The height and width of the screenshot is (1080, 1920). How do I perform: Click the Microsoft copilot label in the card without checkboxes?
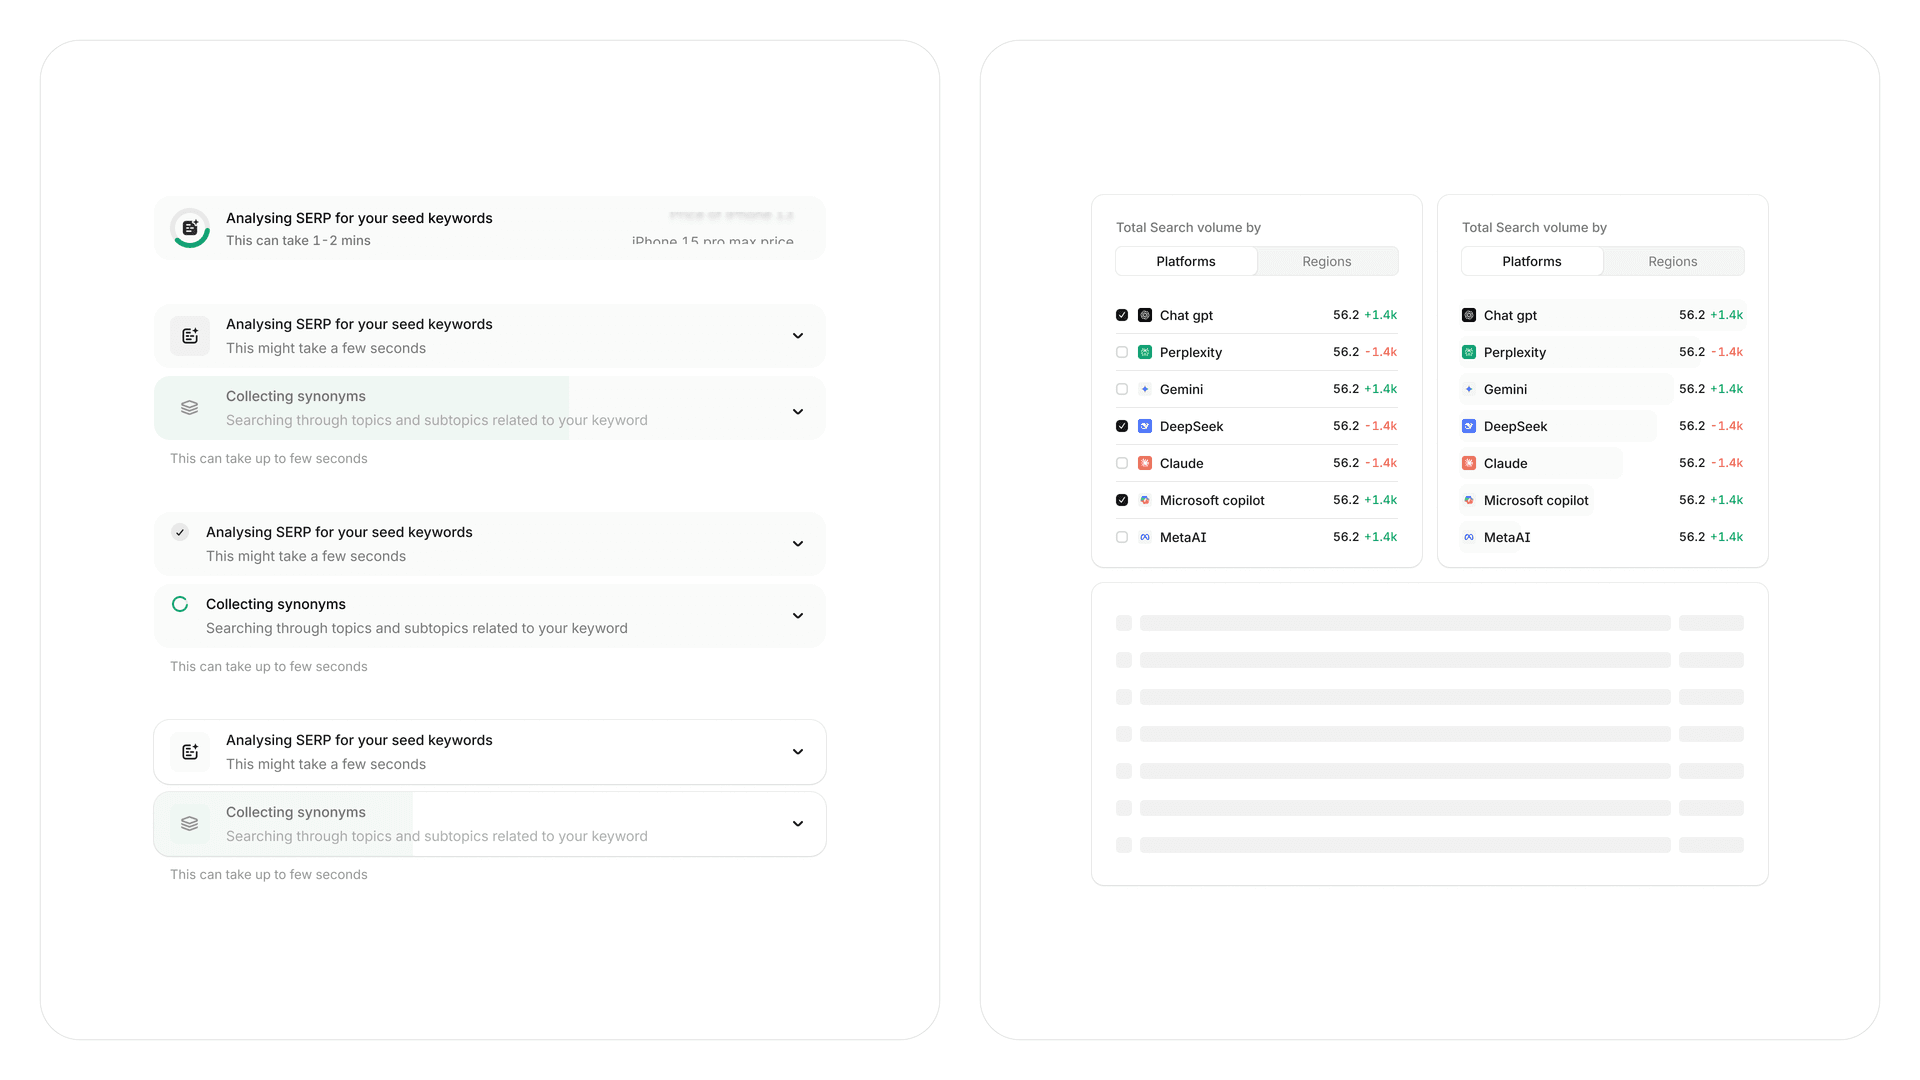click(1536, 500)
